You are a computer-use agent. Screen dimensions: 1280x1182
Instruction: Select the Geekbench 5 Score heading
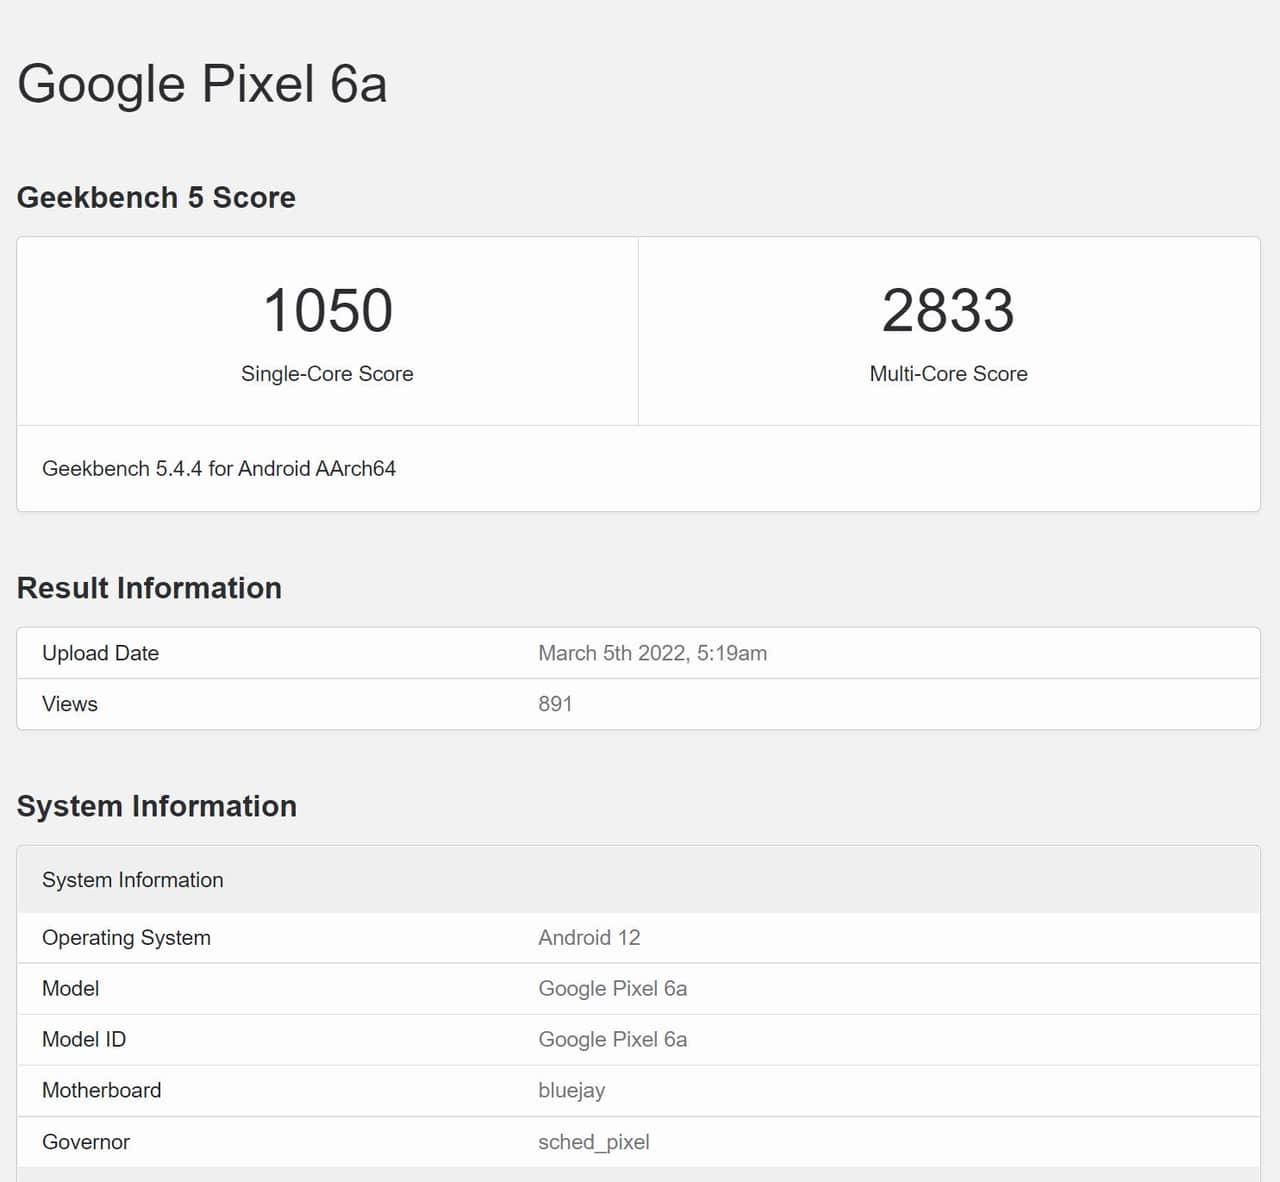pos(156,198)
